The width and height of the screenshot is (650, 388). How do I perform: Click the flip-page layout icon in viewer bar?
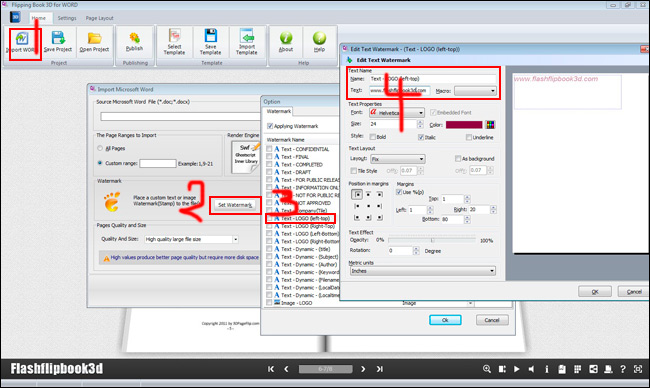pyautogui.click(x=502, y=369)
